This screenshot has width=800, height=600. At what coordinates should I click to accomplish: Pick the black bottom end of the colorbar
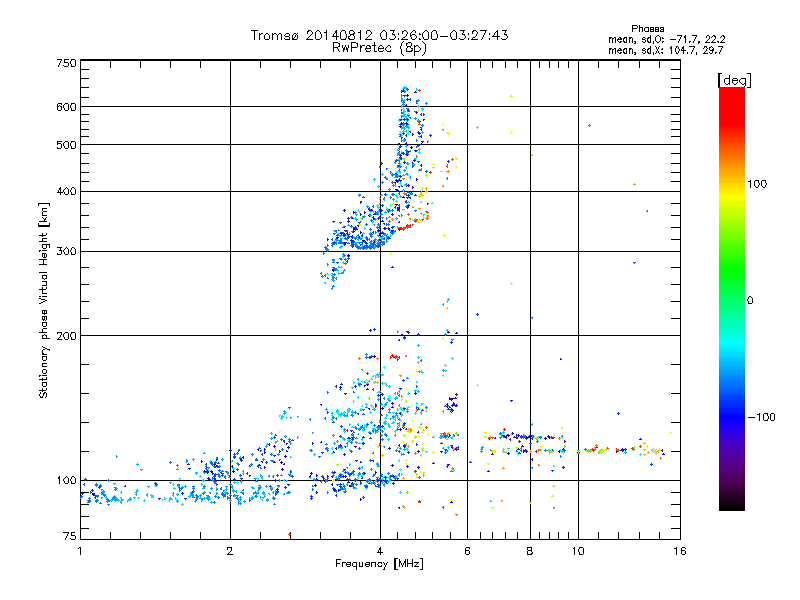pos(732,503)
